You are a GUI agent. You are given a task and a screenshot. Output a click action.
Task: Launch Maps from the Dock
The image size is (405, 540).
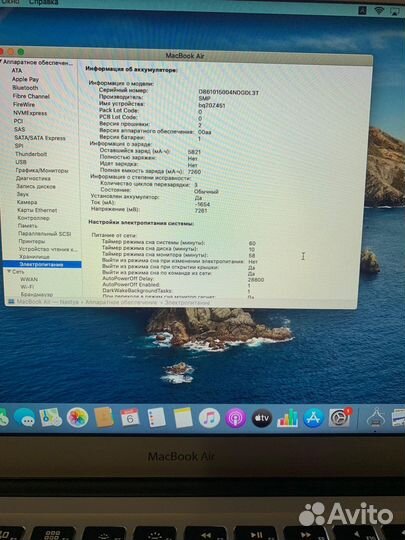51,417
